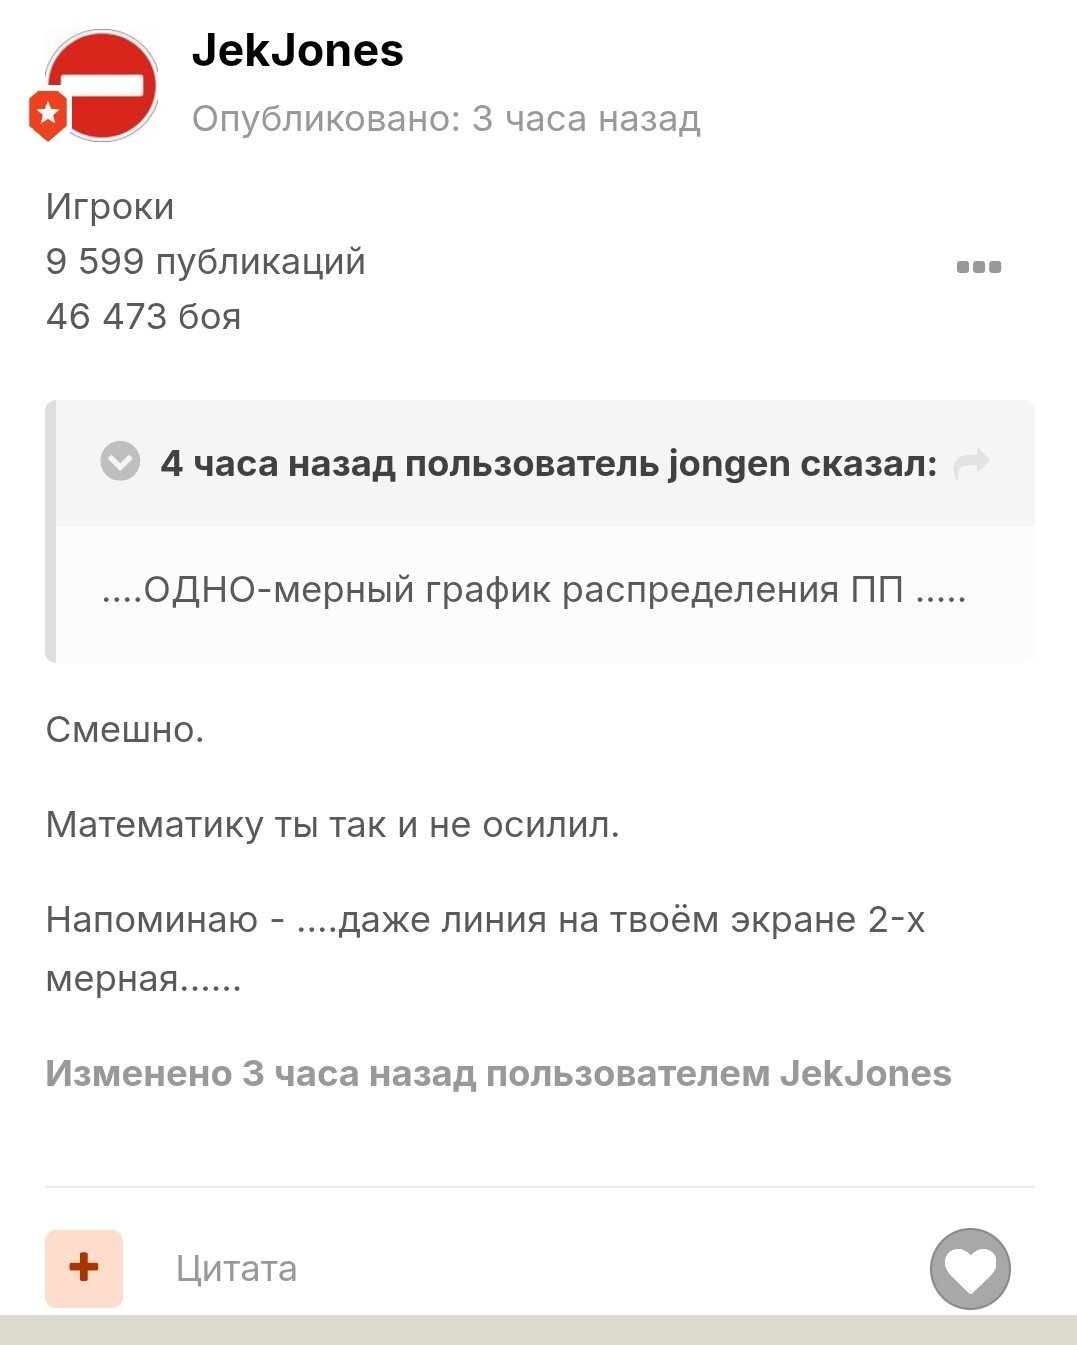The width and height of the screenshot is (1077, 1345).
Task: Jump to the original quoted post arrow
Action: pyautogui.click(x=971, y=463)
